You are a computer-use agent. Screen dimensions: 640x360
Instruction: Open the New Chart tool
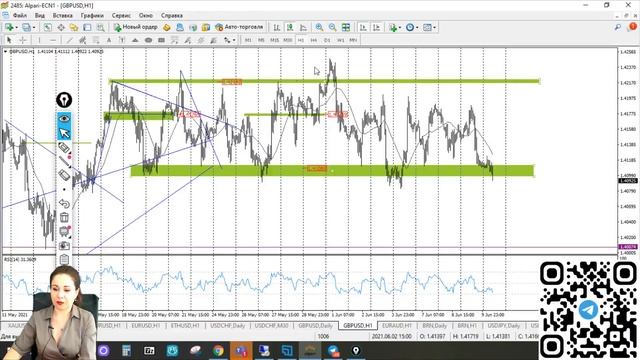9,27
